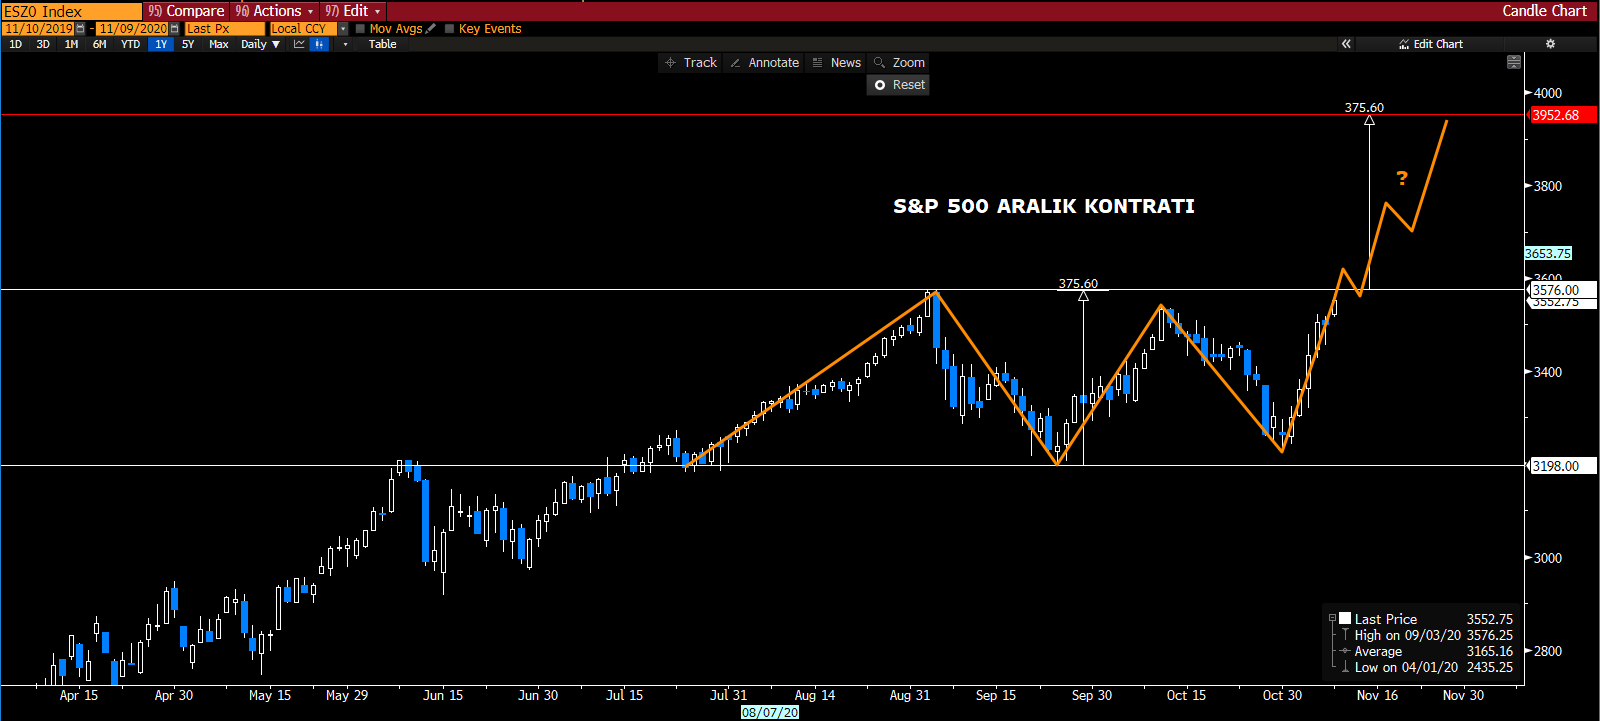
Task: Click the red 3952.68 price label
Action: (x=1563, y=115)
